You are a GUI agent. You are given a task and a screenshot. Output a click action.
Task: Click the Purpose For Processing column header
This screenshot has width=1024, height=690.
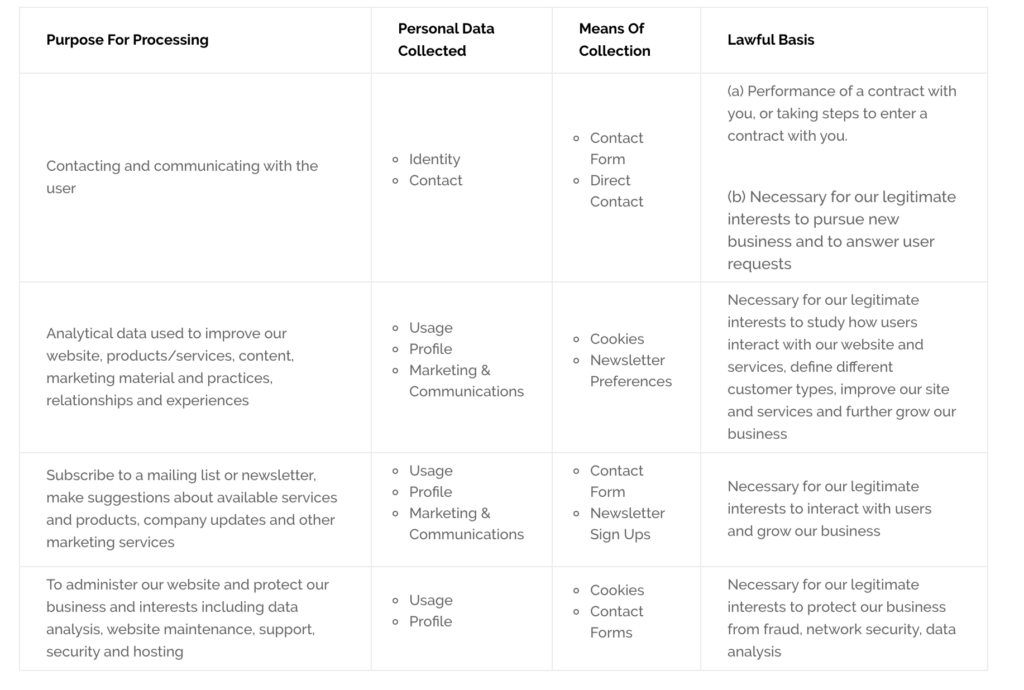127,40
